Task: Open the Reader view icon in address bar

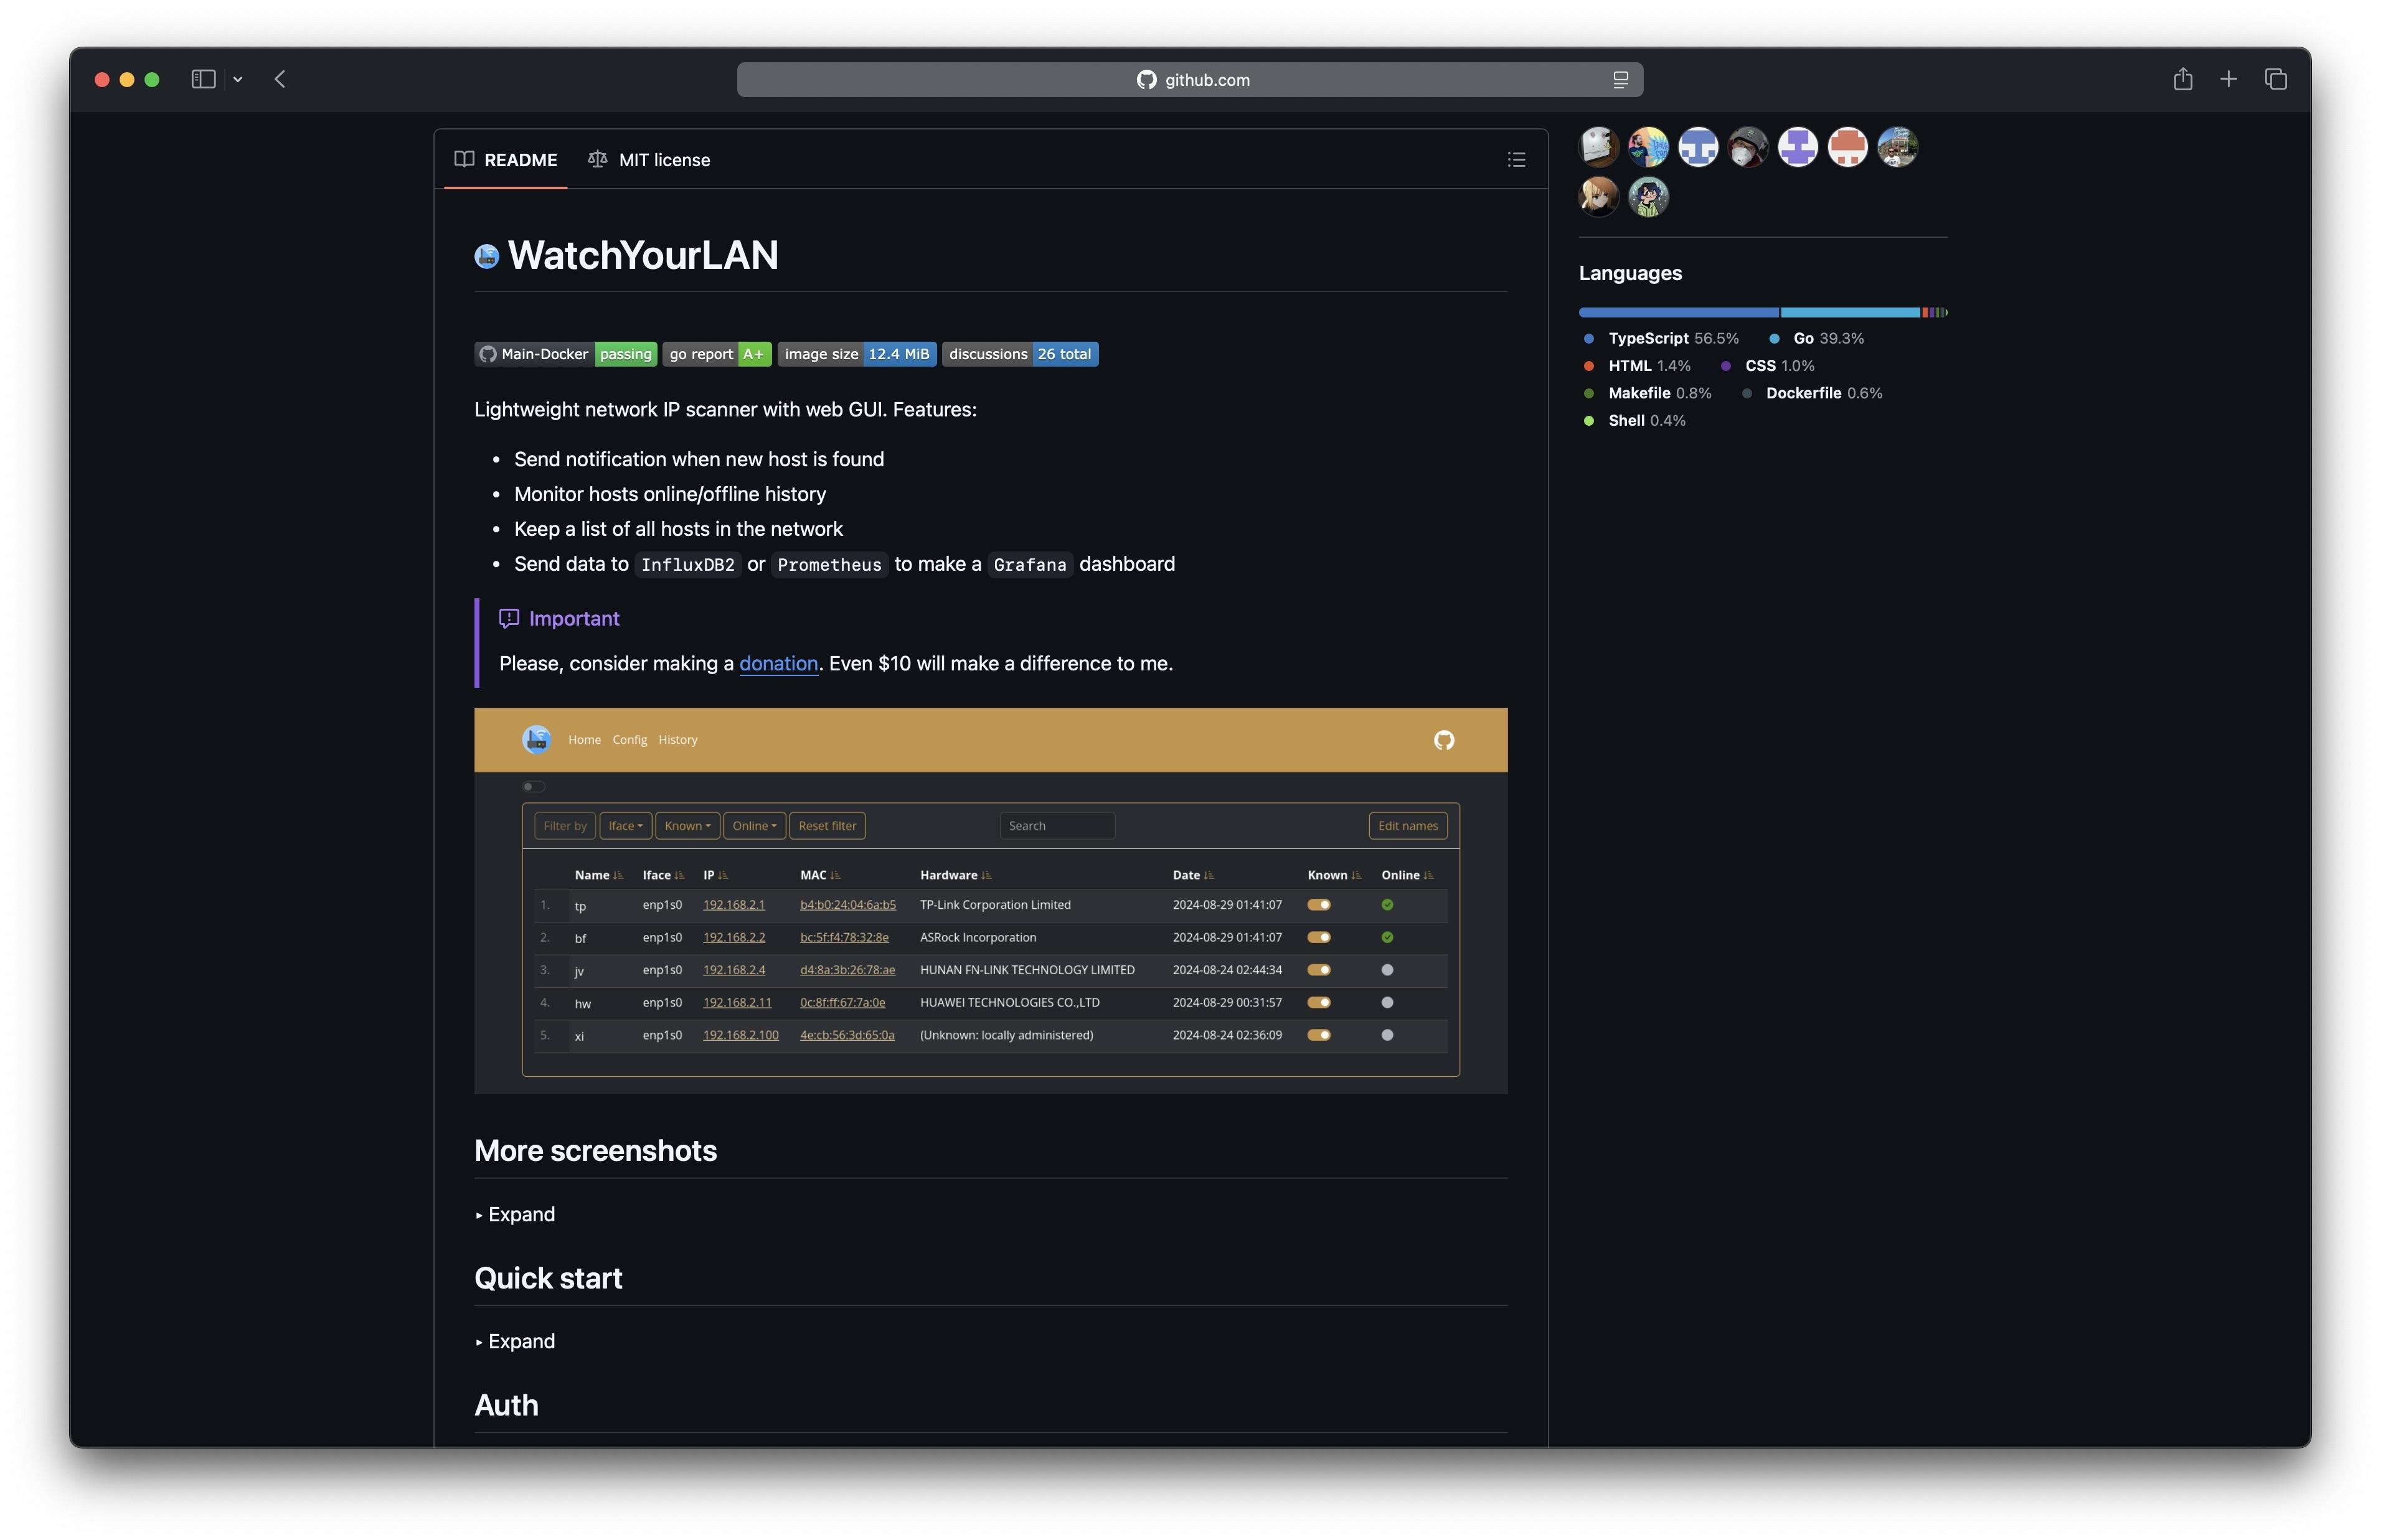Action: pyautogui.click(x=1620, y=80)
